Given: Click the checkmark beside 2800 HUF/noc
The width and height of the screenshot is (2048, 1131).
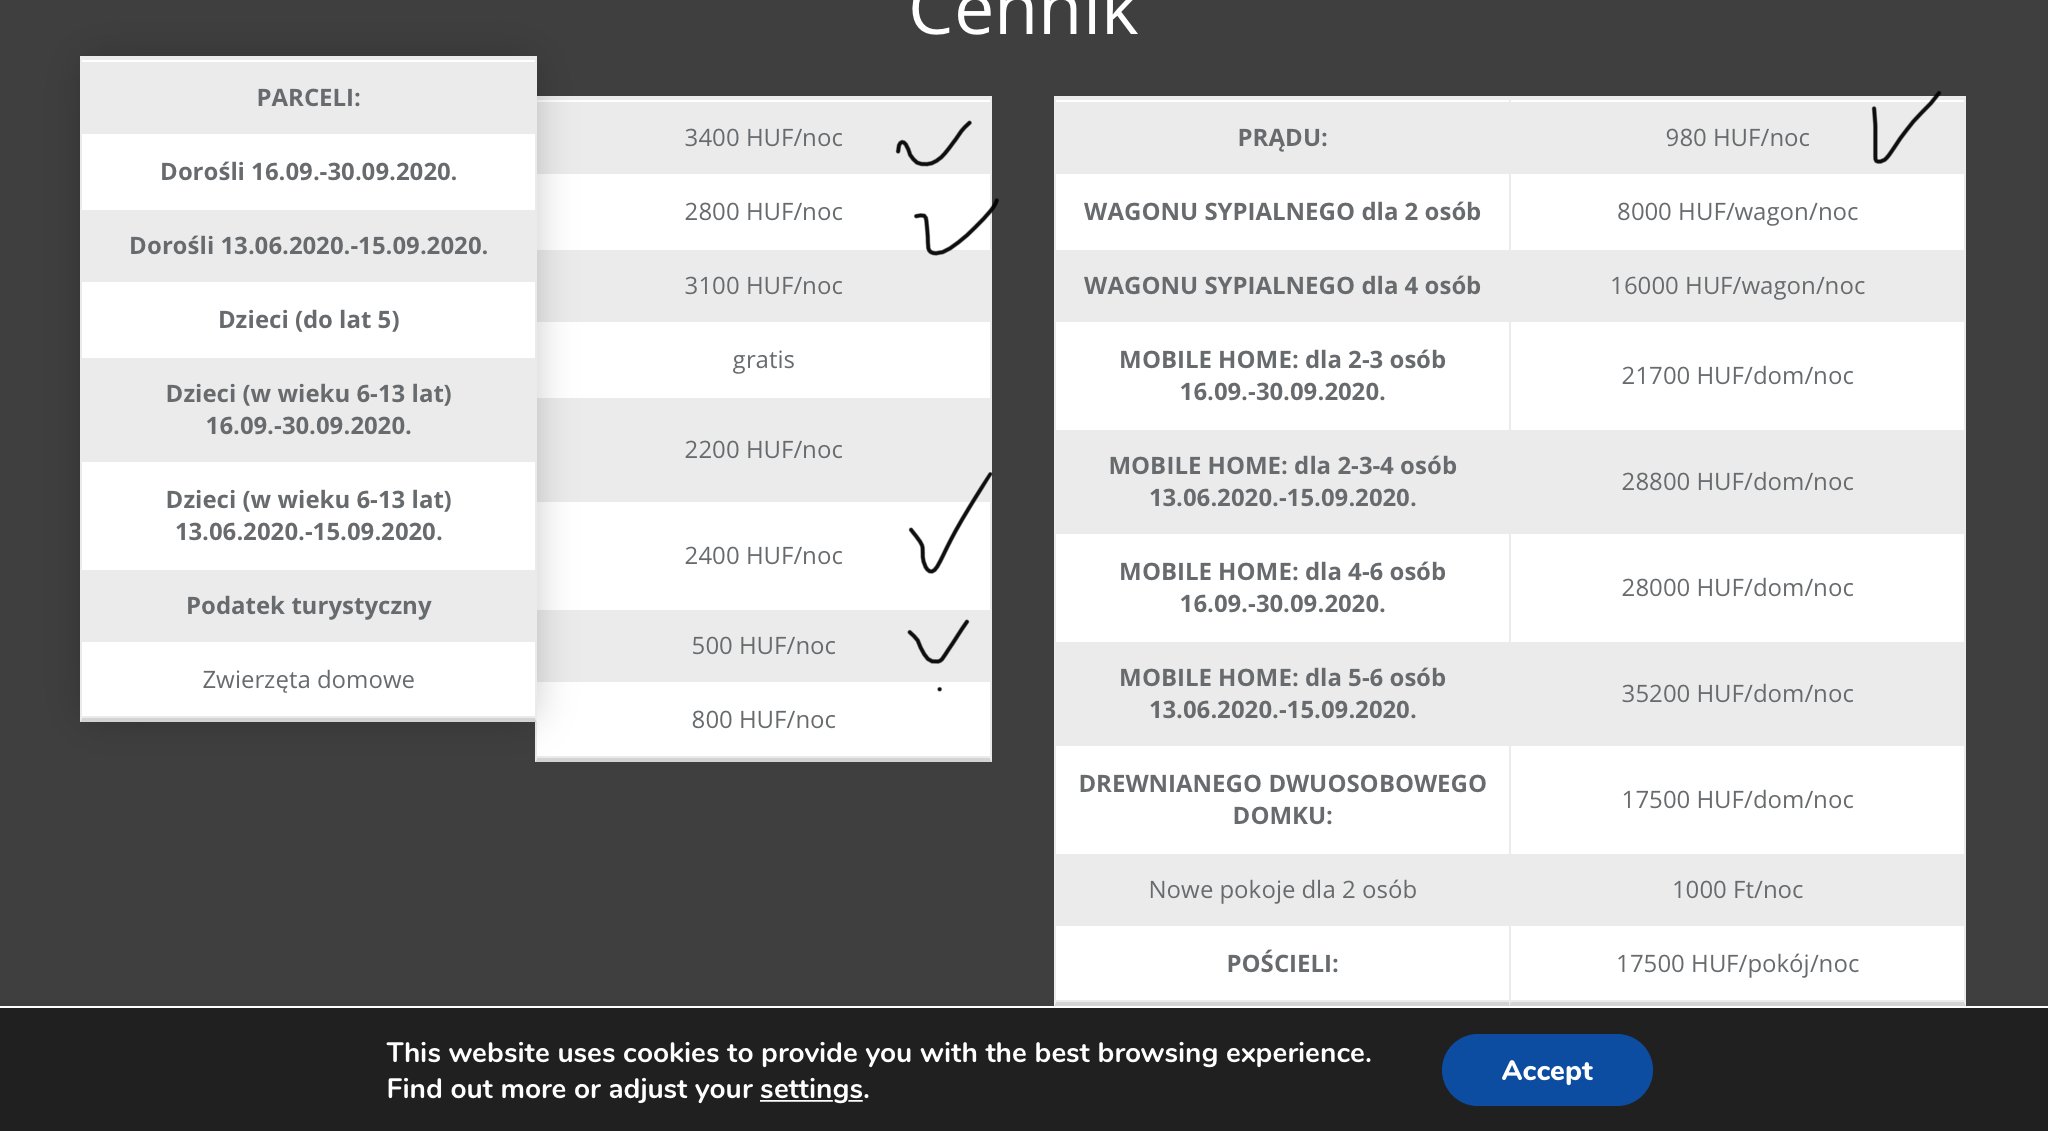Looking at the screenshot, I should pyautogui.click(x=952, y=228).
